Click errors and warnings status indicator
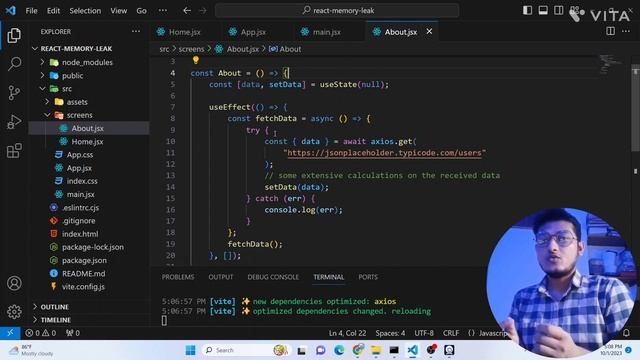This screenshot has width=640, height=360. coord(40,333)
